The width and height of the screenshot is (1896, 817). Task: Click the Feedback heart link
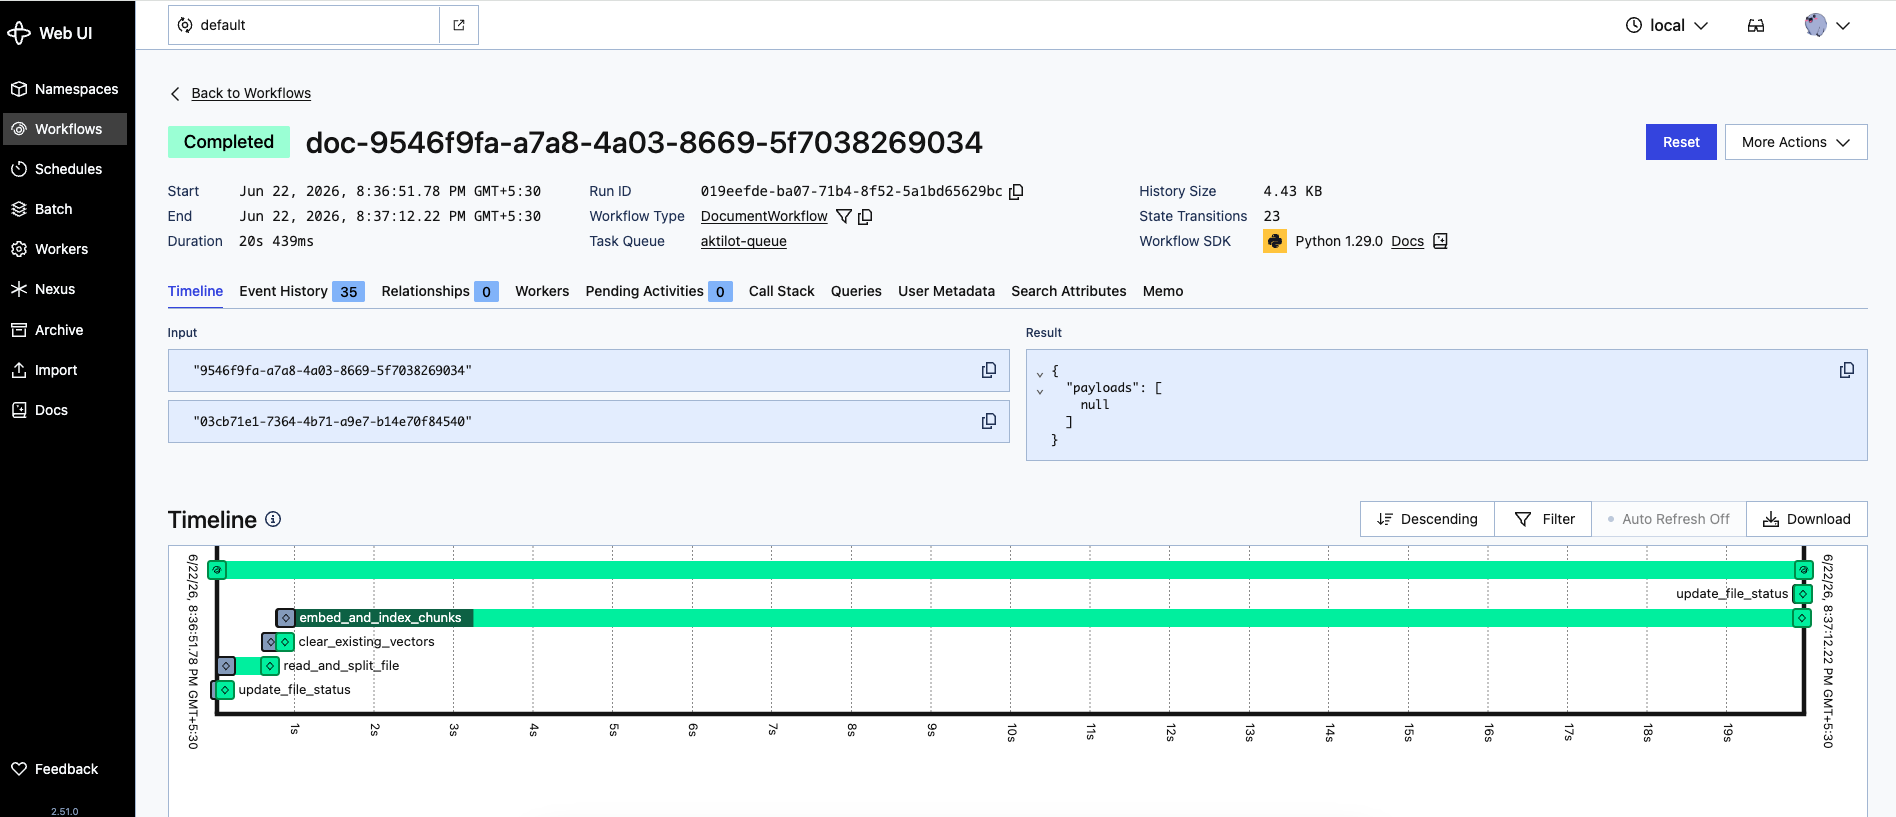point(65,769)
